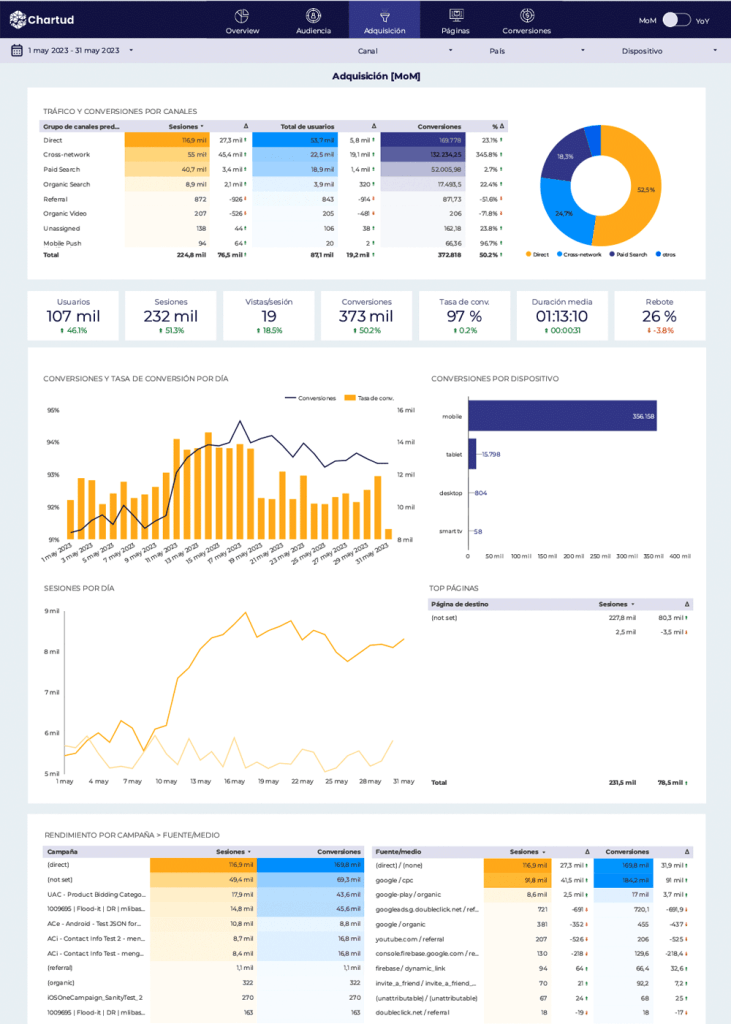This screenshot has height=1024, width=731.
Task: Click the 'Duración media' 01:13:10 scorecard
Action: pyautogui.click(x=562, y=316)
